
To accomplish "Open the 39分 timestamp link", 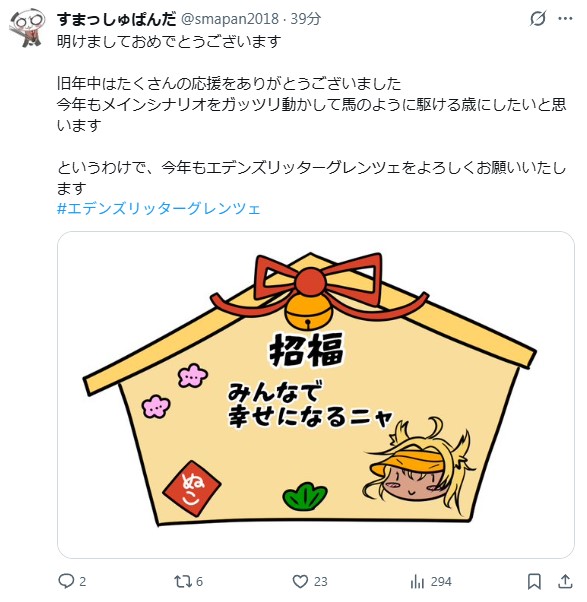I will (305, 19).
